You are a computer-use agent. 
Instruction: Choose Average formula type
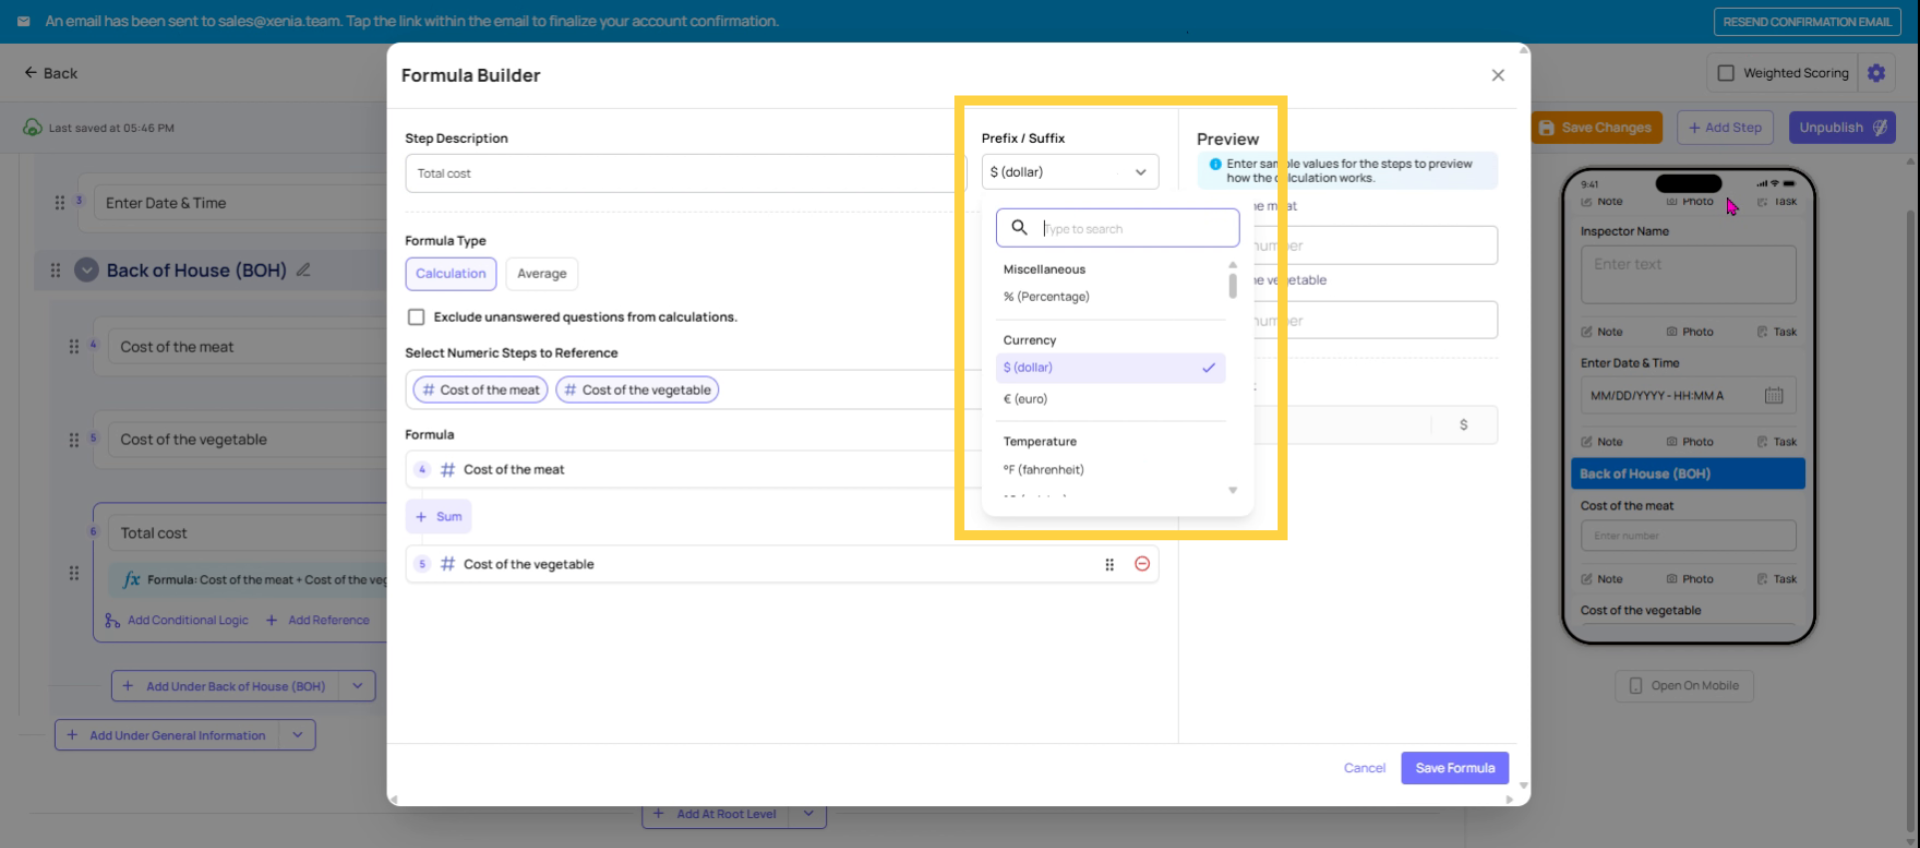click(542, 274)
